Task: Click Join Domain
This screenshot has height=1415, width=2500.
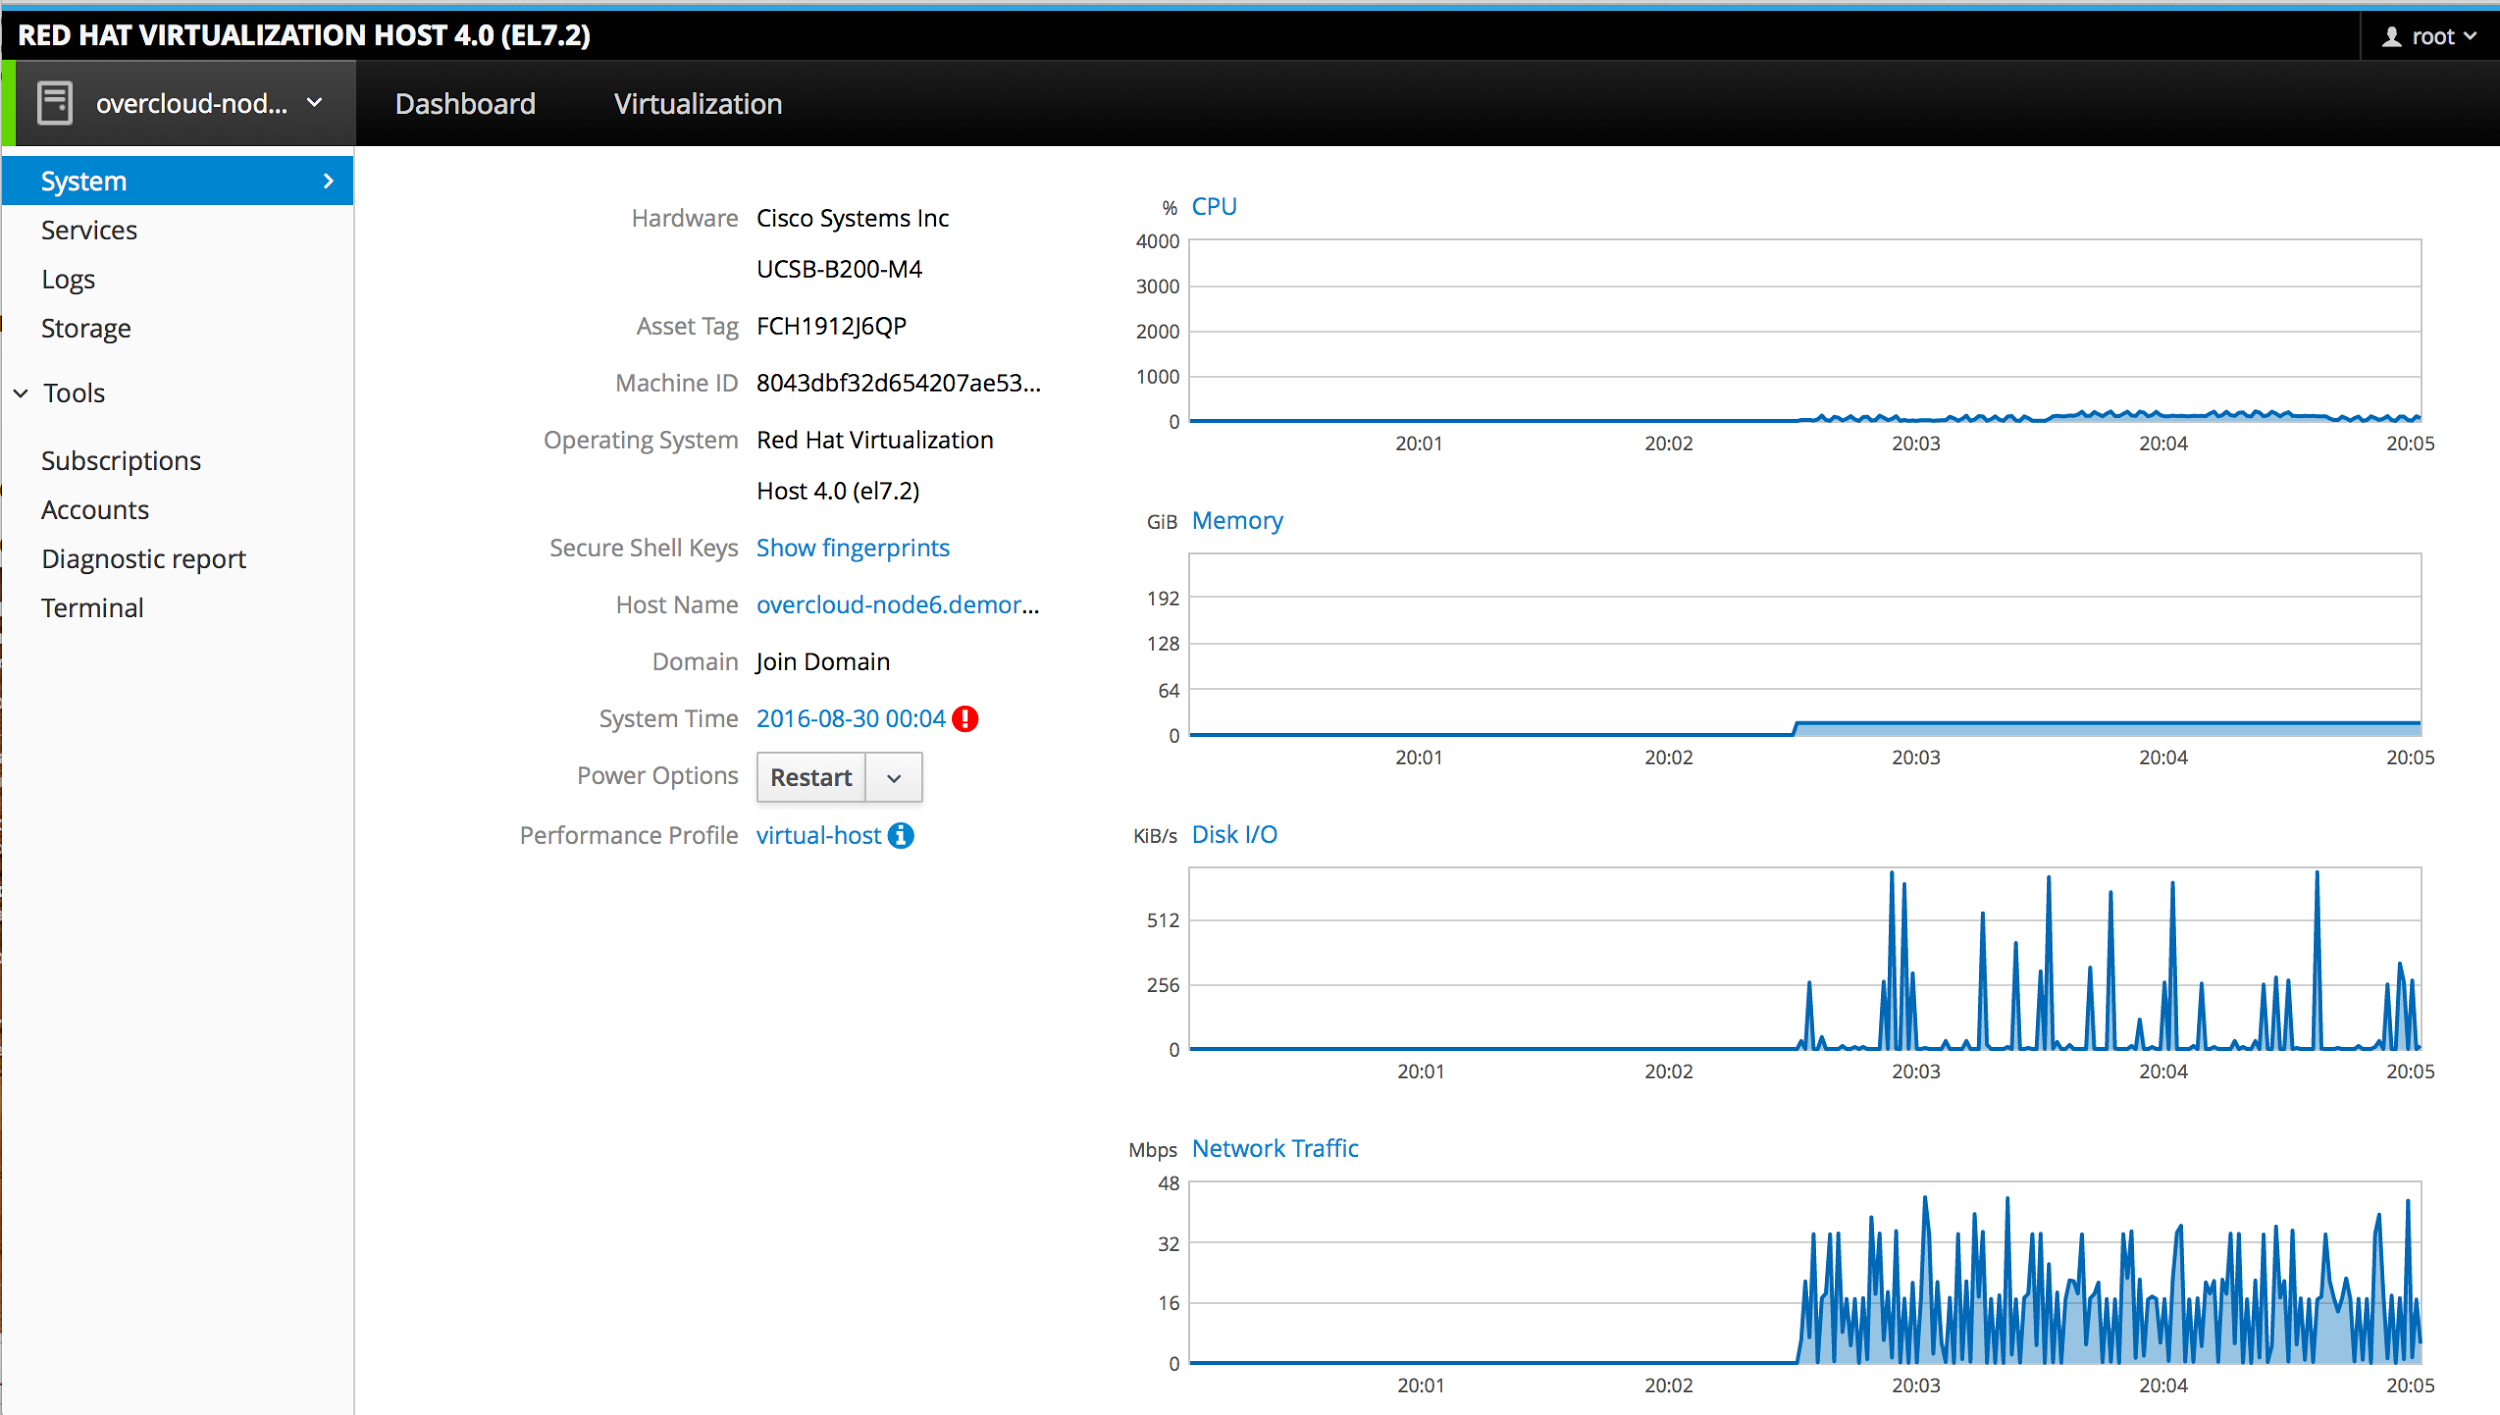Action: (822, 662)
